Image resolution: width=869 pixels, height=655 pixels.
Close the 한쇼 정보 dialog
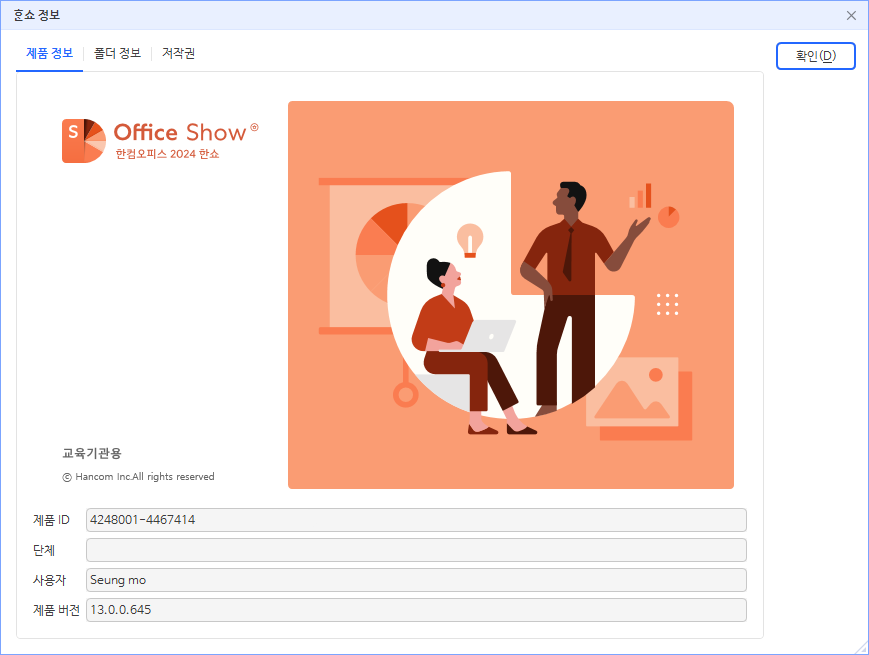tap(851, 16)
